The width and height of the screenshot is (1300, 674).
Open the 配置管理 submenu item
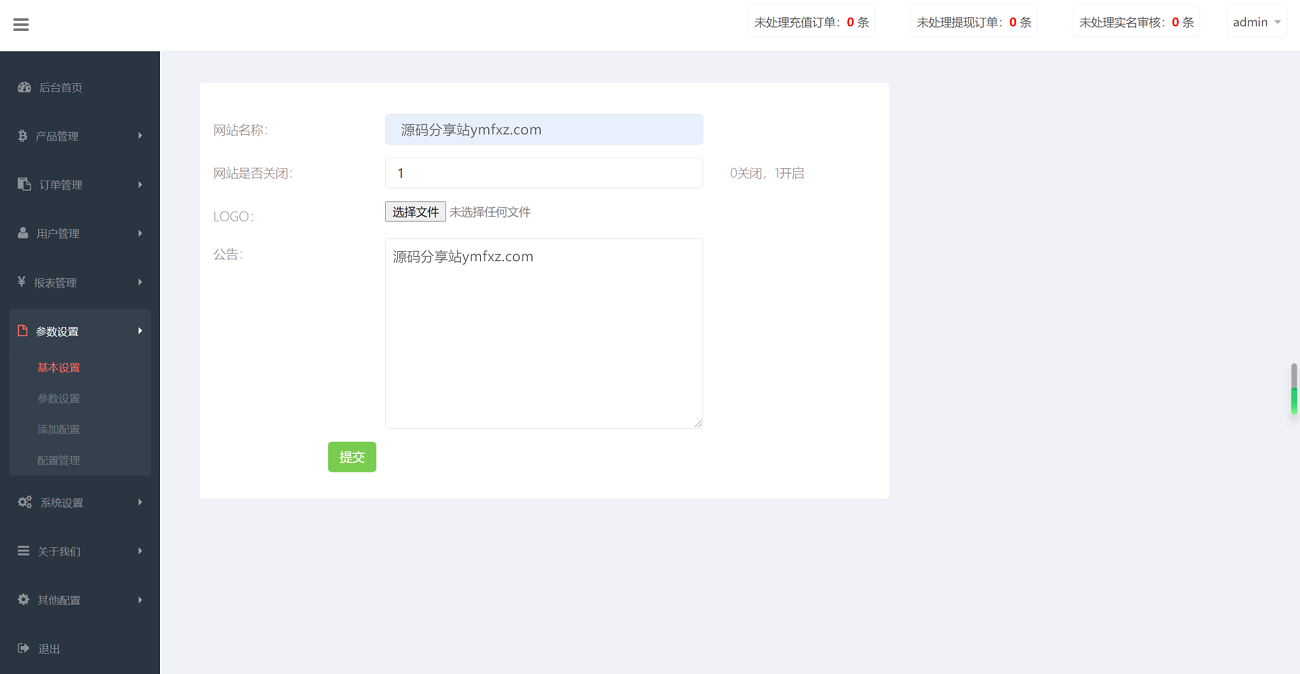coord(59,461)
